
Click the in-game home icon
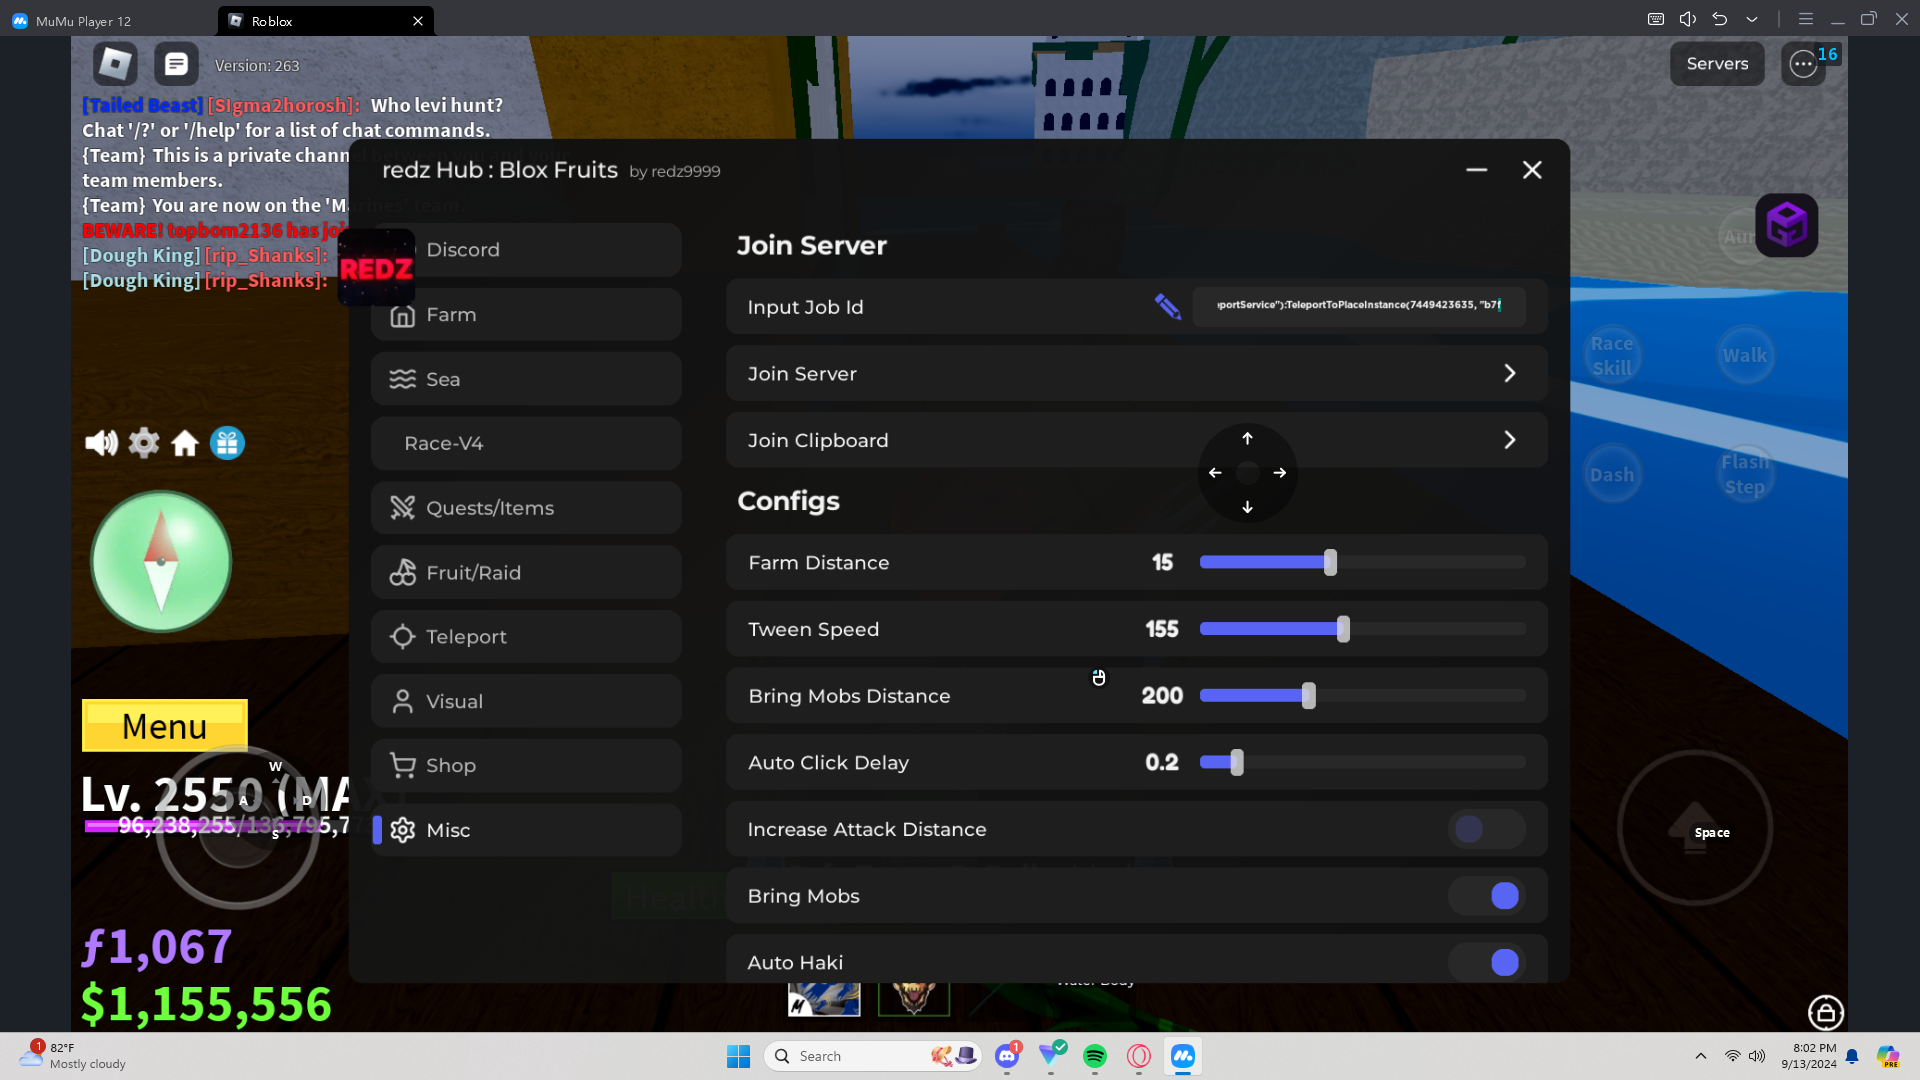coord(185,443)
